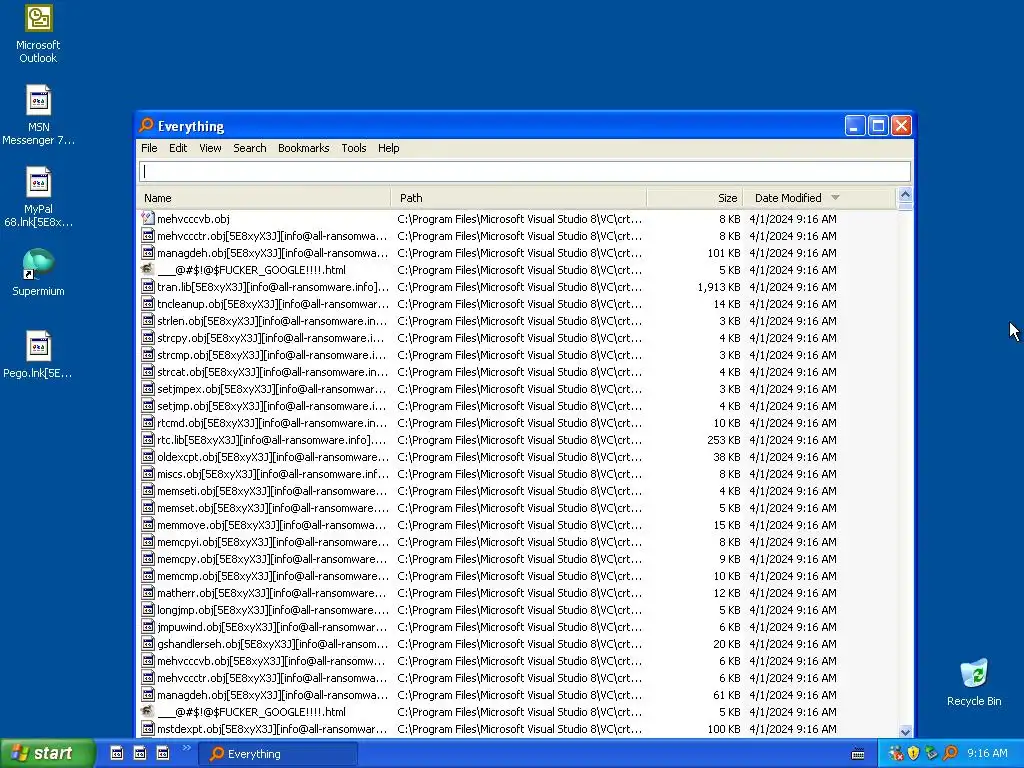The height and width of the screenshot is (768, 1024).
Task: Click the Start button
Action: point(47,754)
